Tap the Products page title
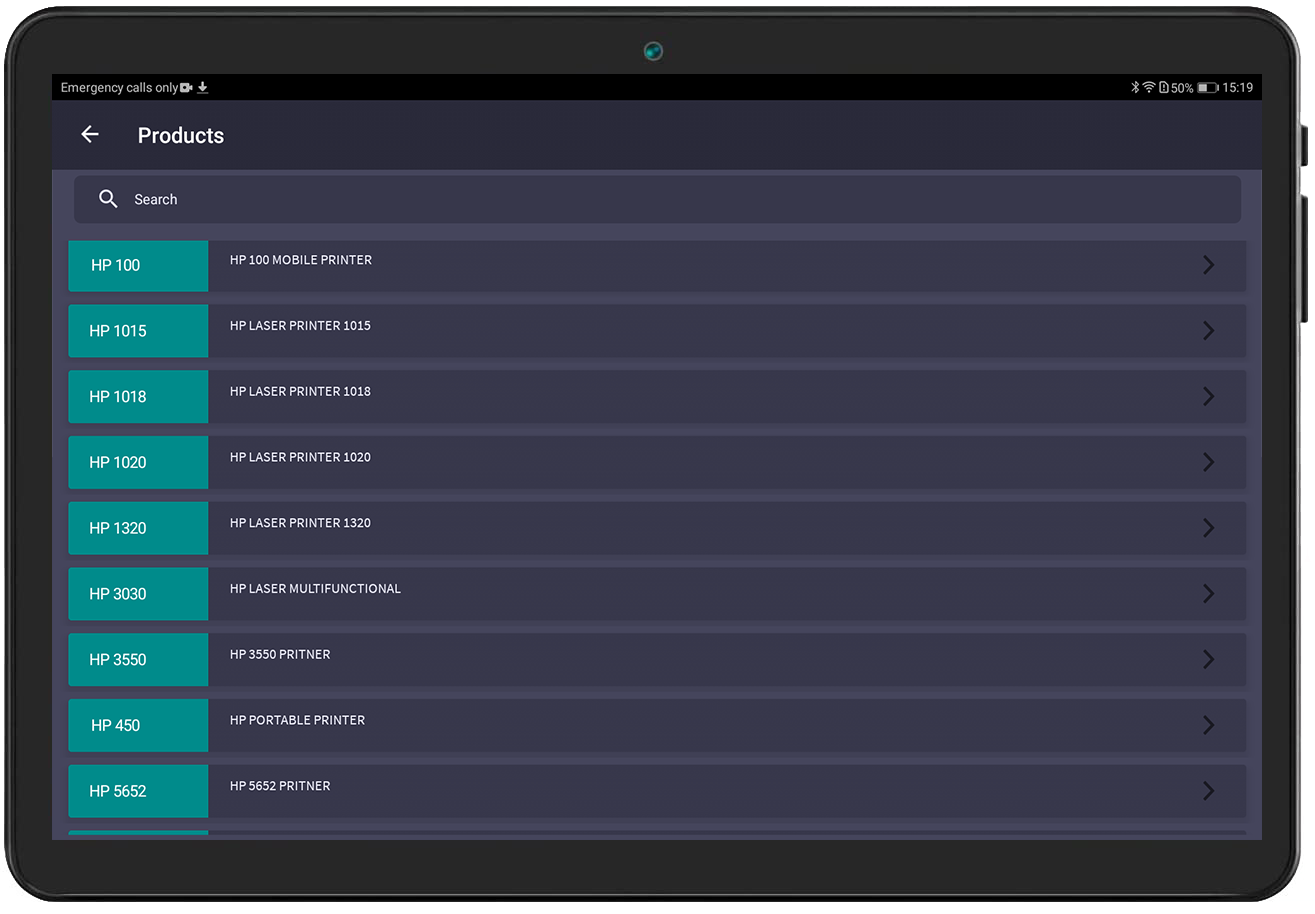1315x914 pixels. [181, 136]
